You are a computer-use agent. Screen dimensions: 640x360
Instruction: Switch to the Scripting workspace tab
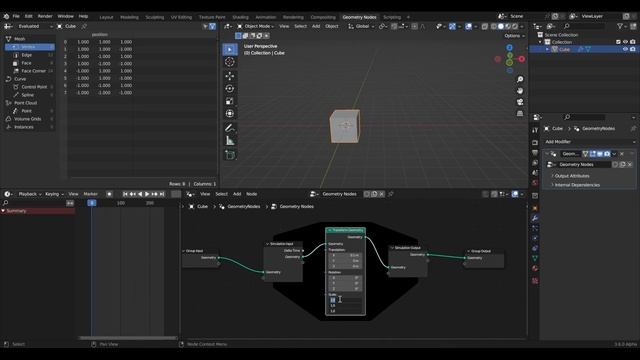392,17
